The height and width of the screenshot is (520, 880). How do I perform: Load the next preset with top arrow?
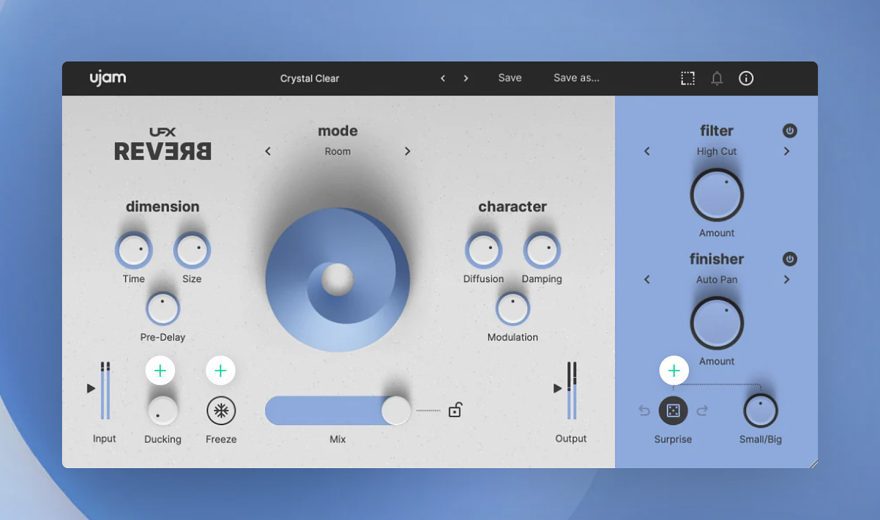[x=466, y=78]
